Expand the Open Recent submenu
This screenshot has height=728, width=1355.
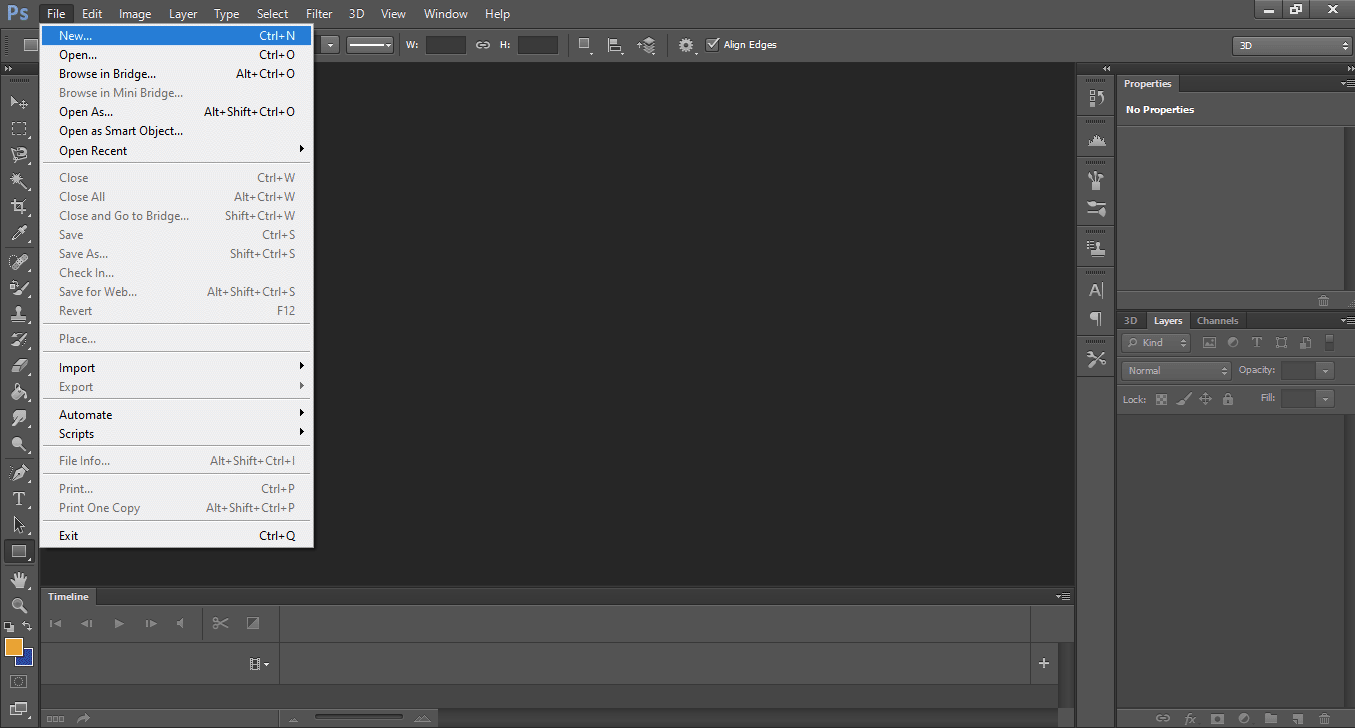click(x=177, y=151)
